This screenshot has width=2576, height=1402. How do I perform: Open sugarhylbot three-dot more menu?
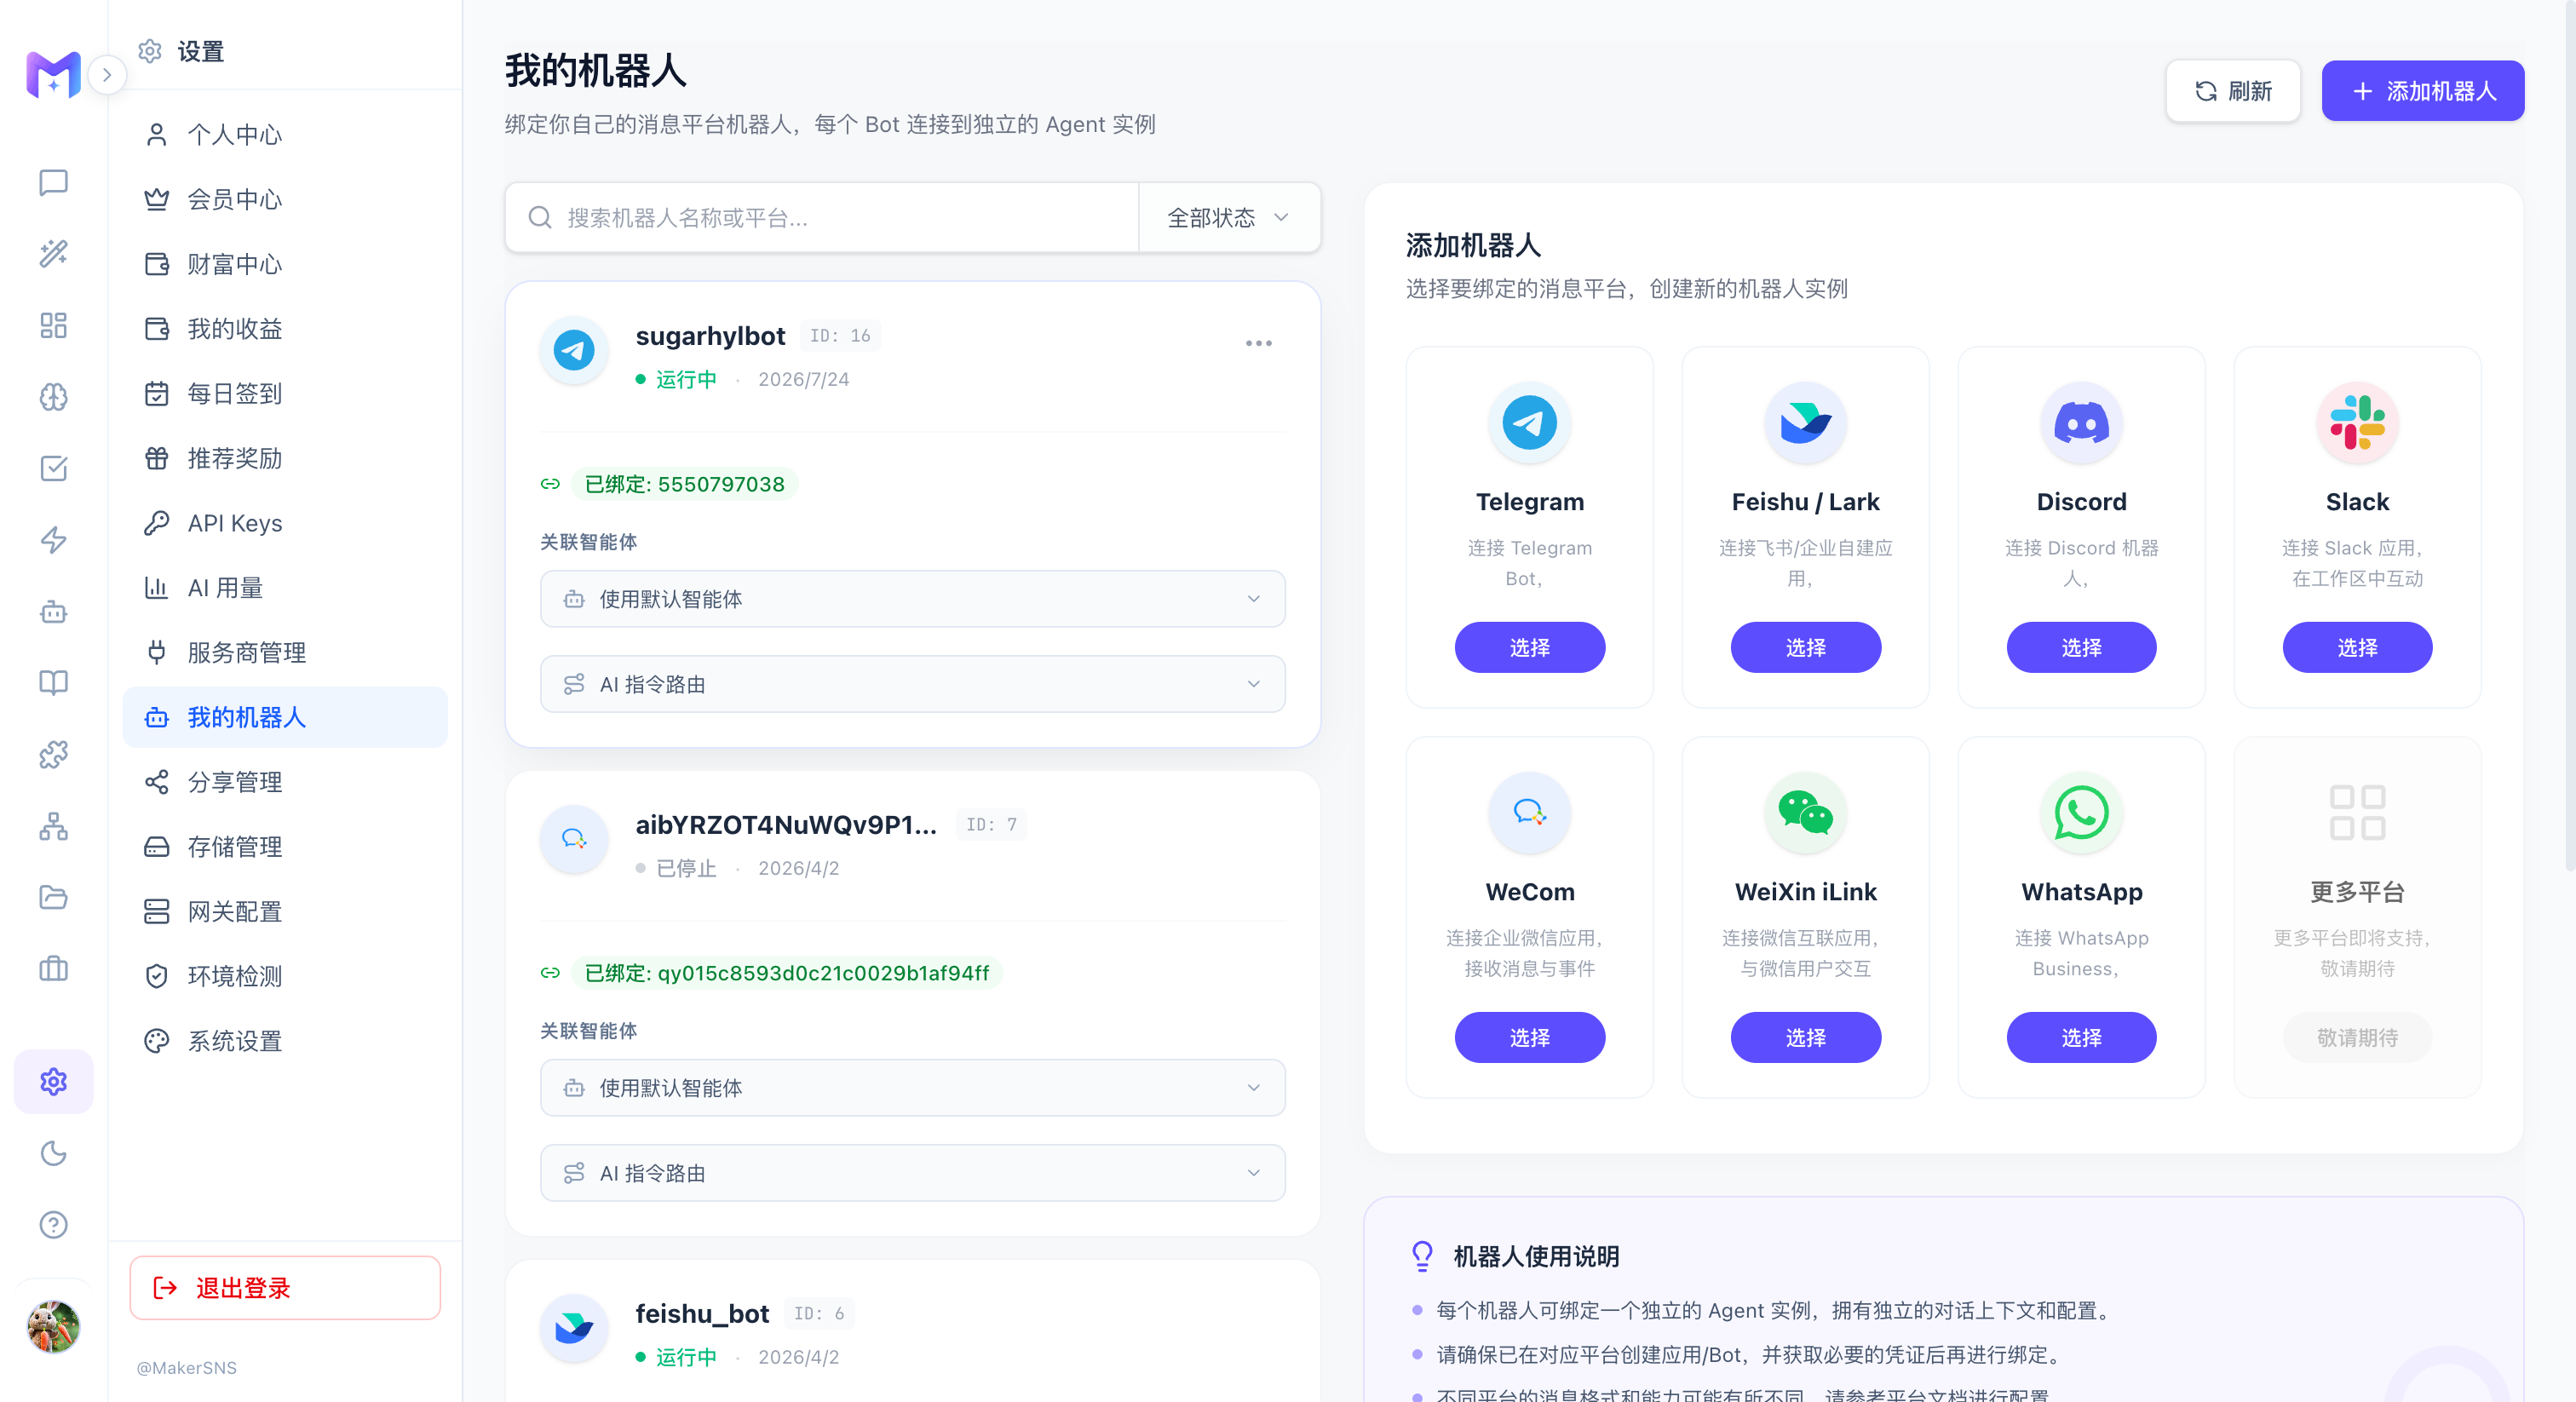tap(1259, 343)
